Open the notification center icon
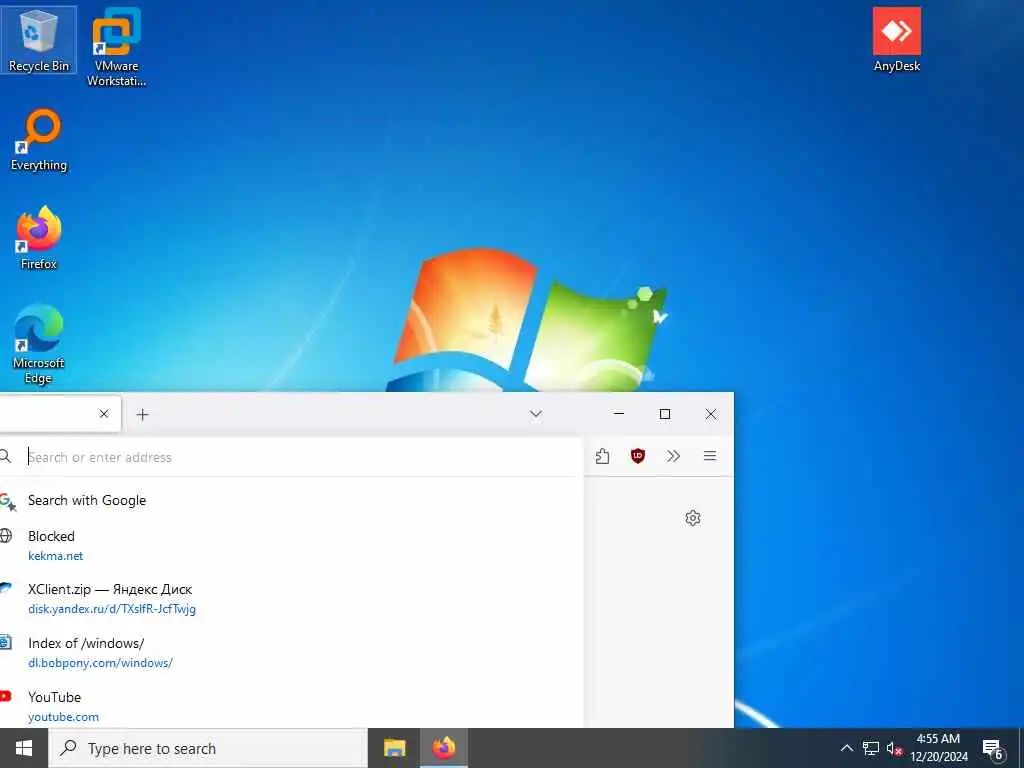This screenshot has height=768, width=1024. point(993,750)
